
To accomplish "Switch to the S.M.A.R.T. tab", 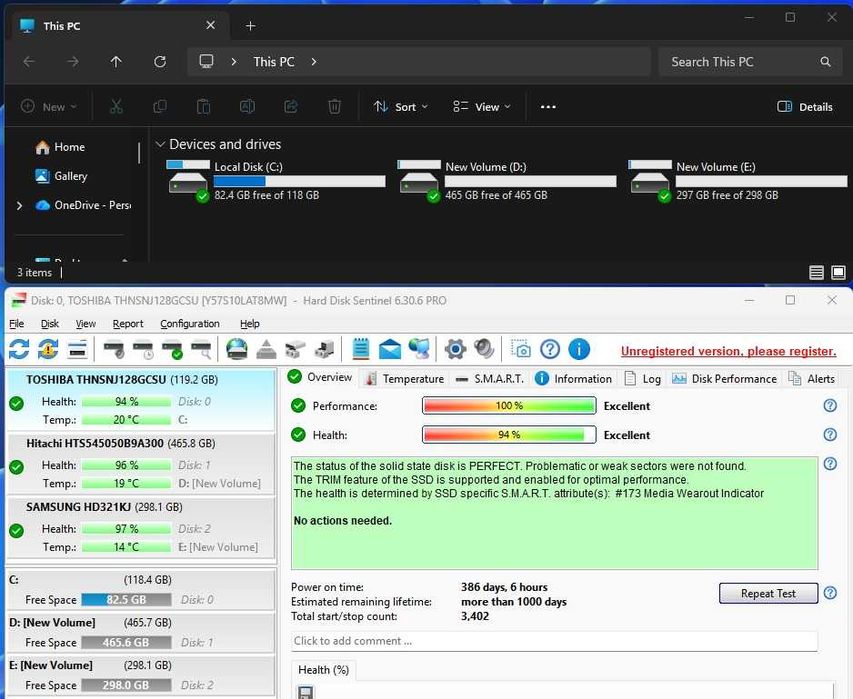I will pos(489,379).
